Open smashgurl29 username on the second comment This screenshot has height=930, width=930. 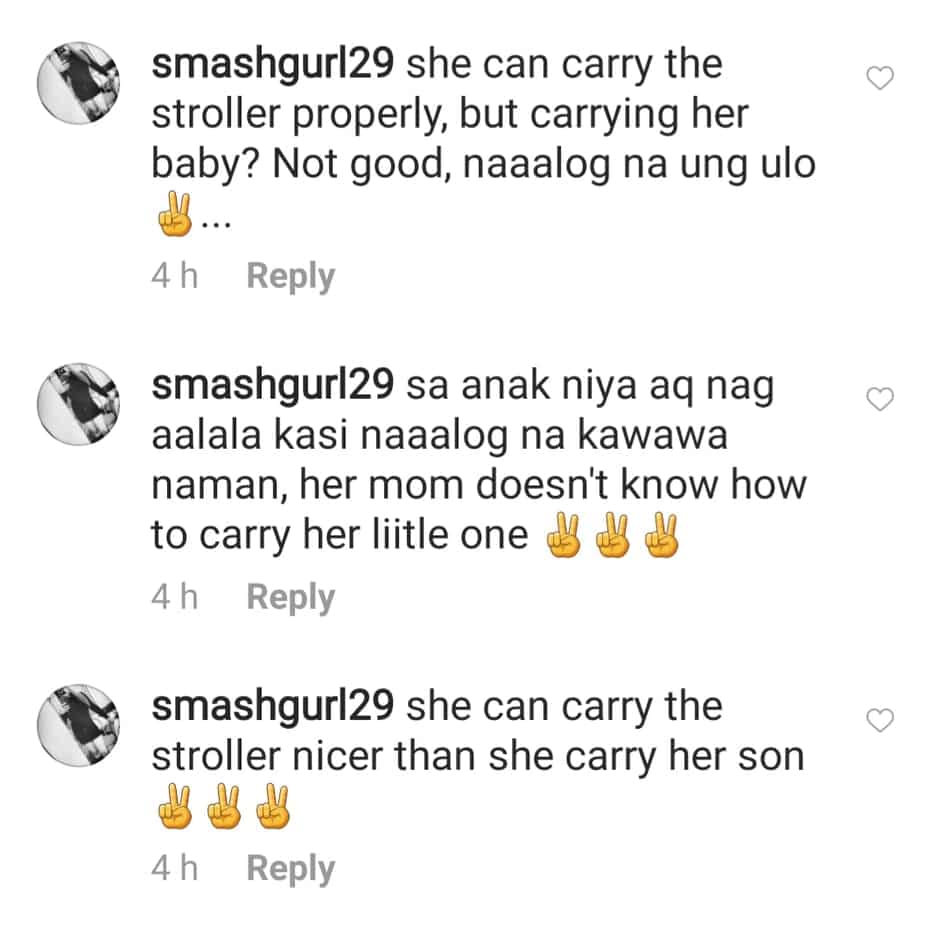tap(273, 386)
